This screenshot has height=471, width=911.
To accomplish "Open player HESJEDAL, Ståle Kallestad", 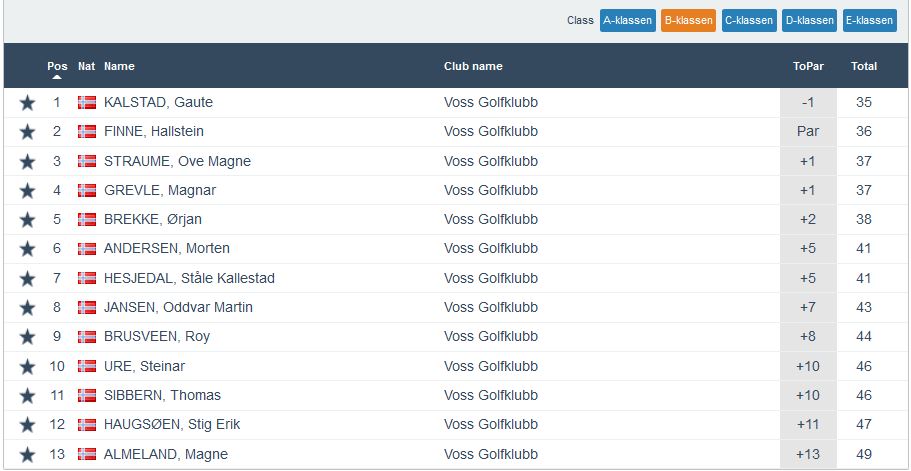I will [x=189, y=278].
